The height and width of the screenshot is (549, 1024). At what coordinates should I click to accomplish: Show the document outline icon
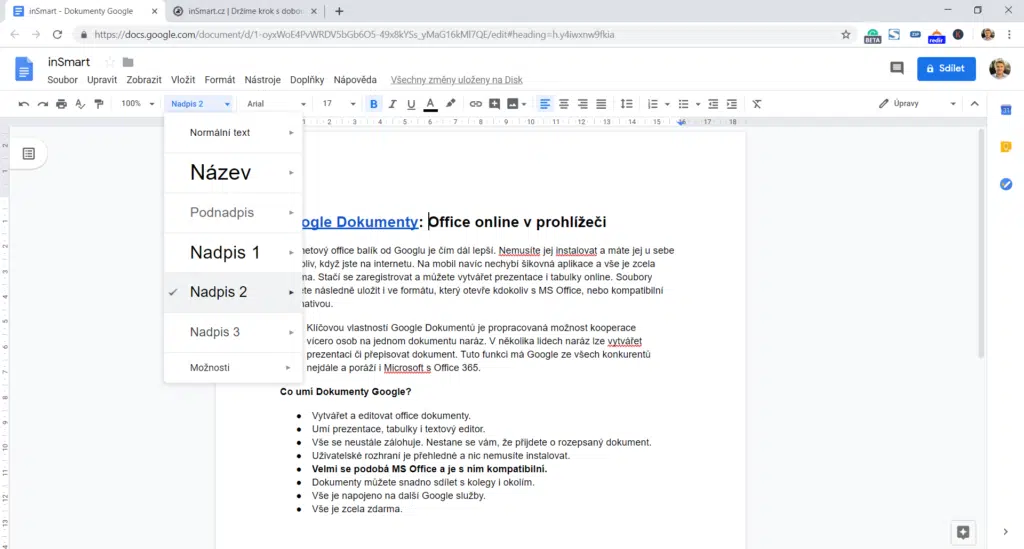click(x=28, y=153)
